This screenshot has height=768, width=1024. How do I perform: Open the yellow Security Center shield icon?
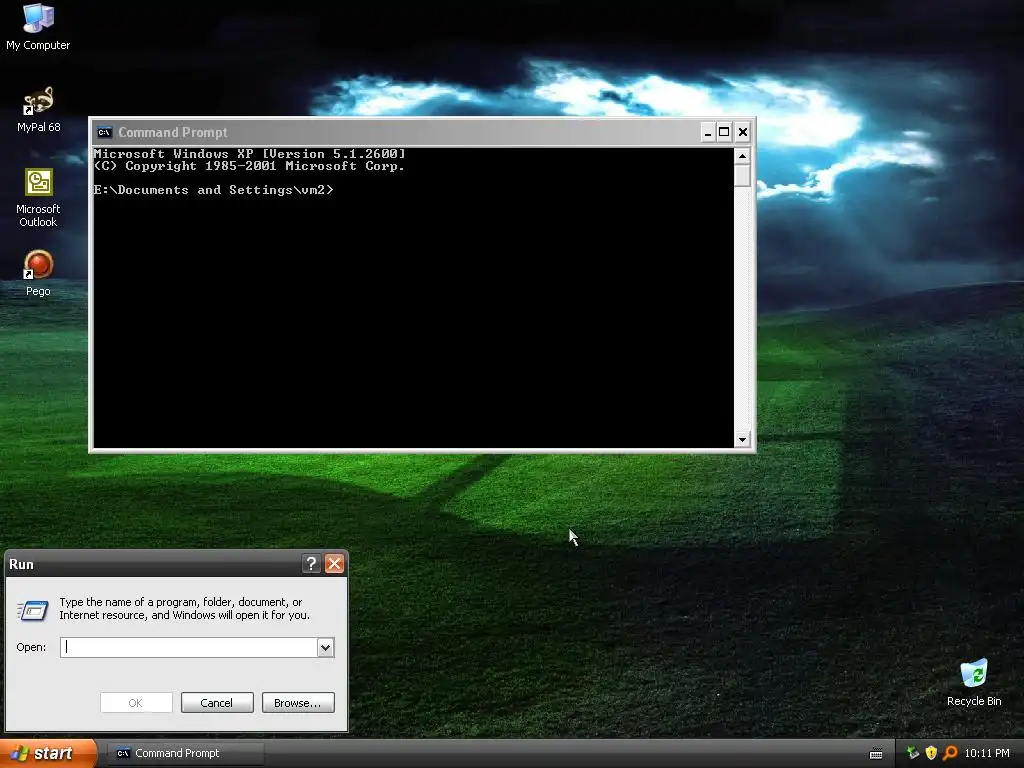(x=931, y=753)
